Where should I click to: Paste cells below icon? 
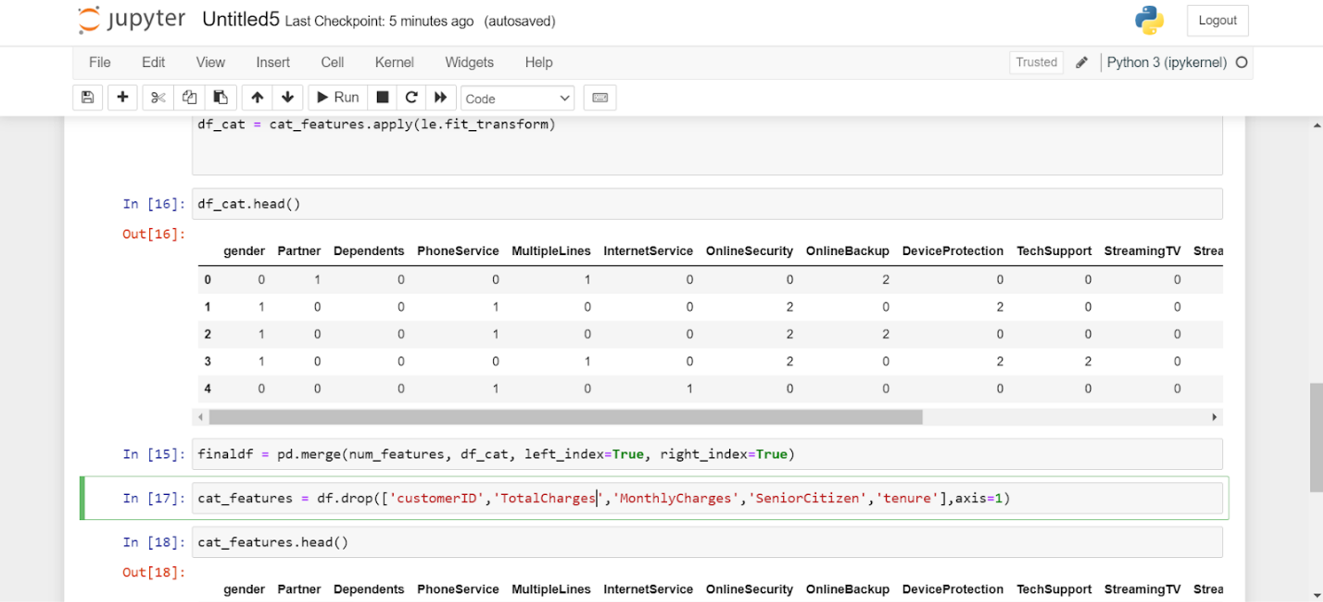click(x=220, y=97)
